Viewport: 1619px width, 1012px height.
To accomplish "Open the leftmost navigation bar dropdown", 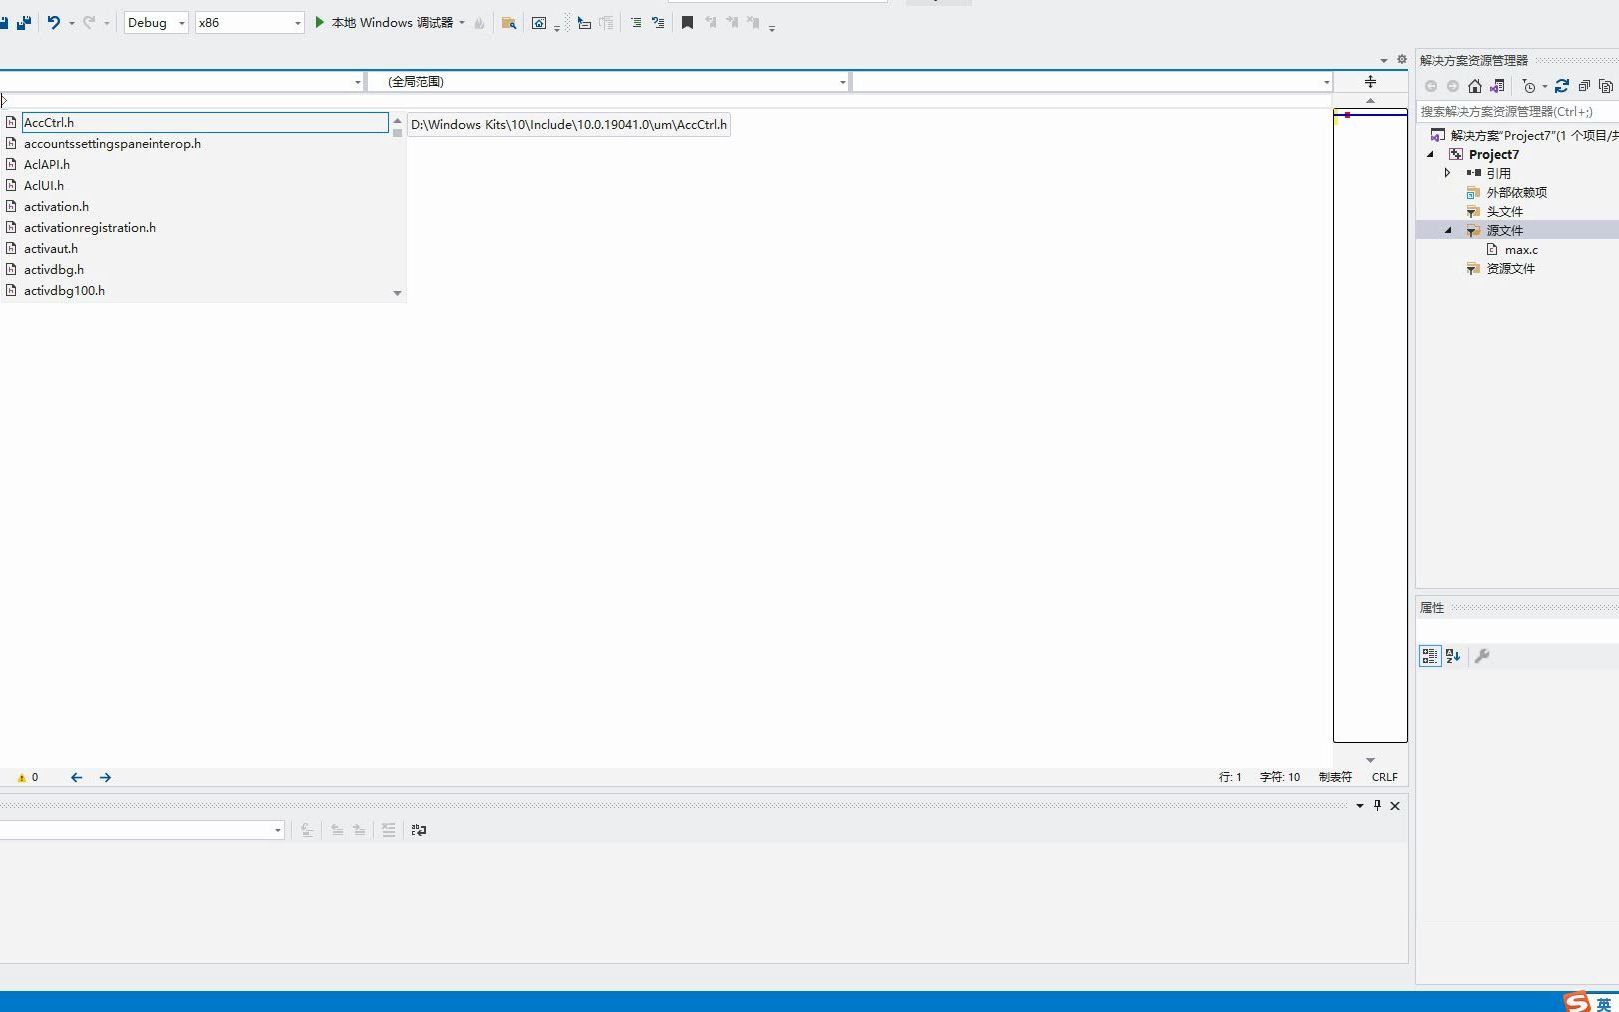I will click(x=181, y=82).
